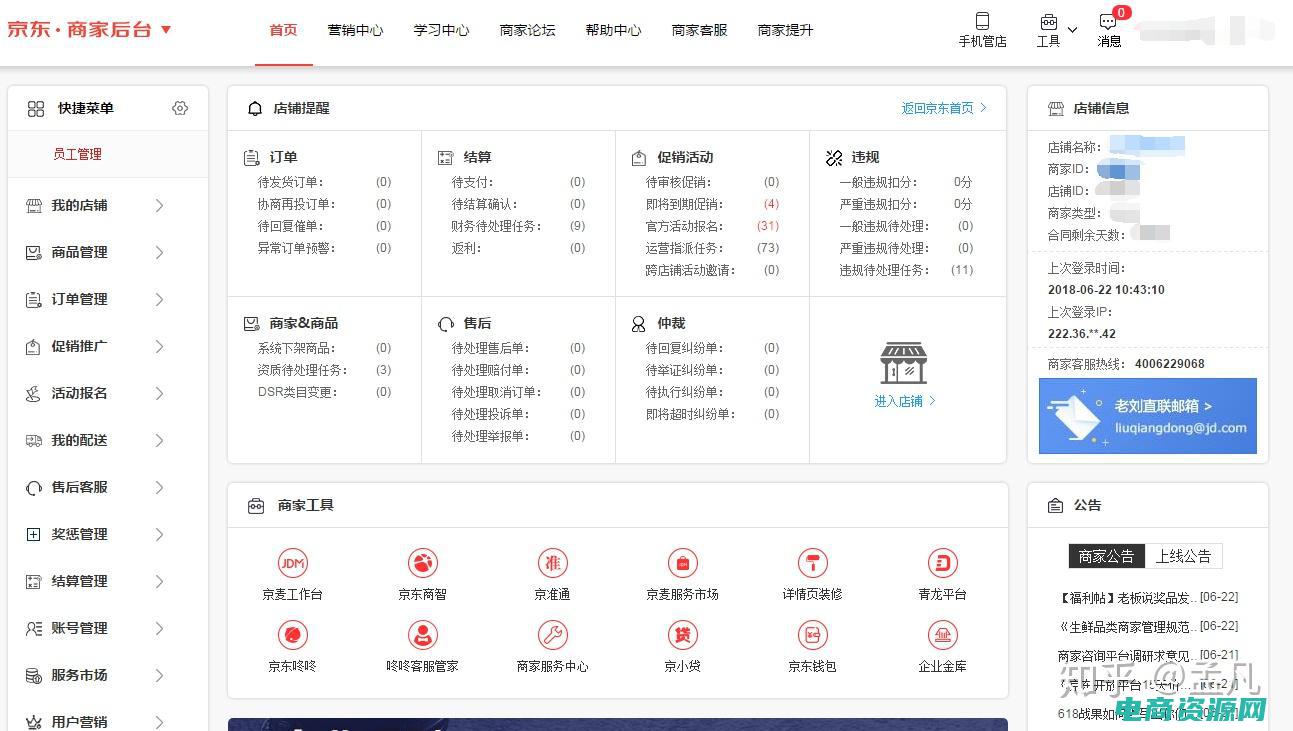Open the 京麦服务市场 icon
Screen dimensions: 1293x731
(x=682, y=563)
